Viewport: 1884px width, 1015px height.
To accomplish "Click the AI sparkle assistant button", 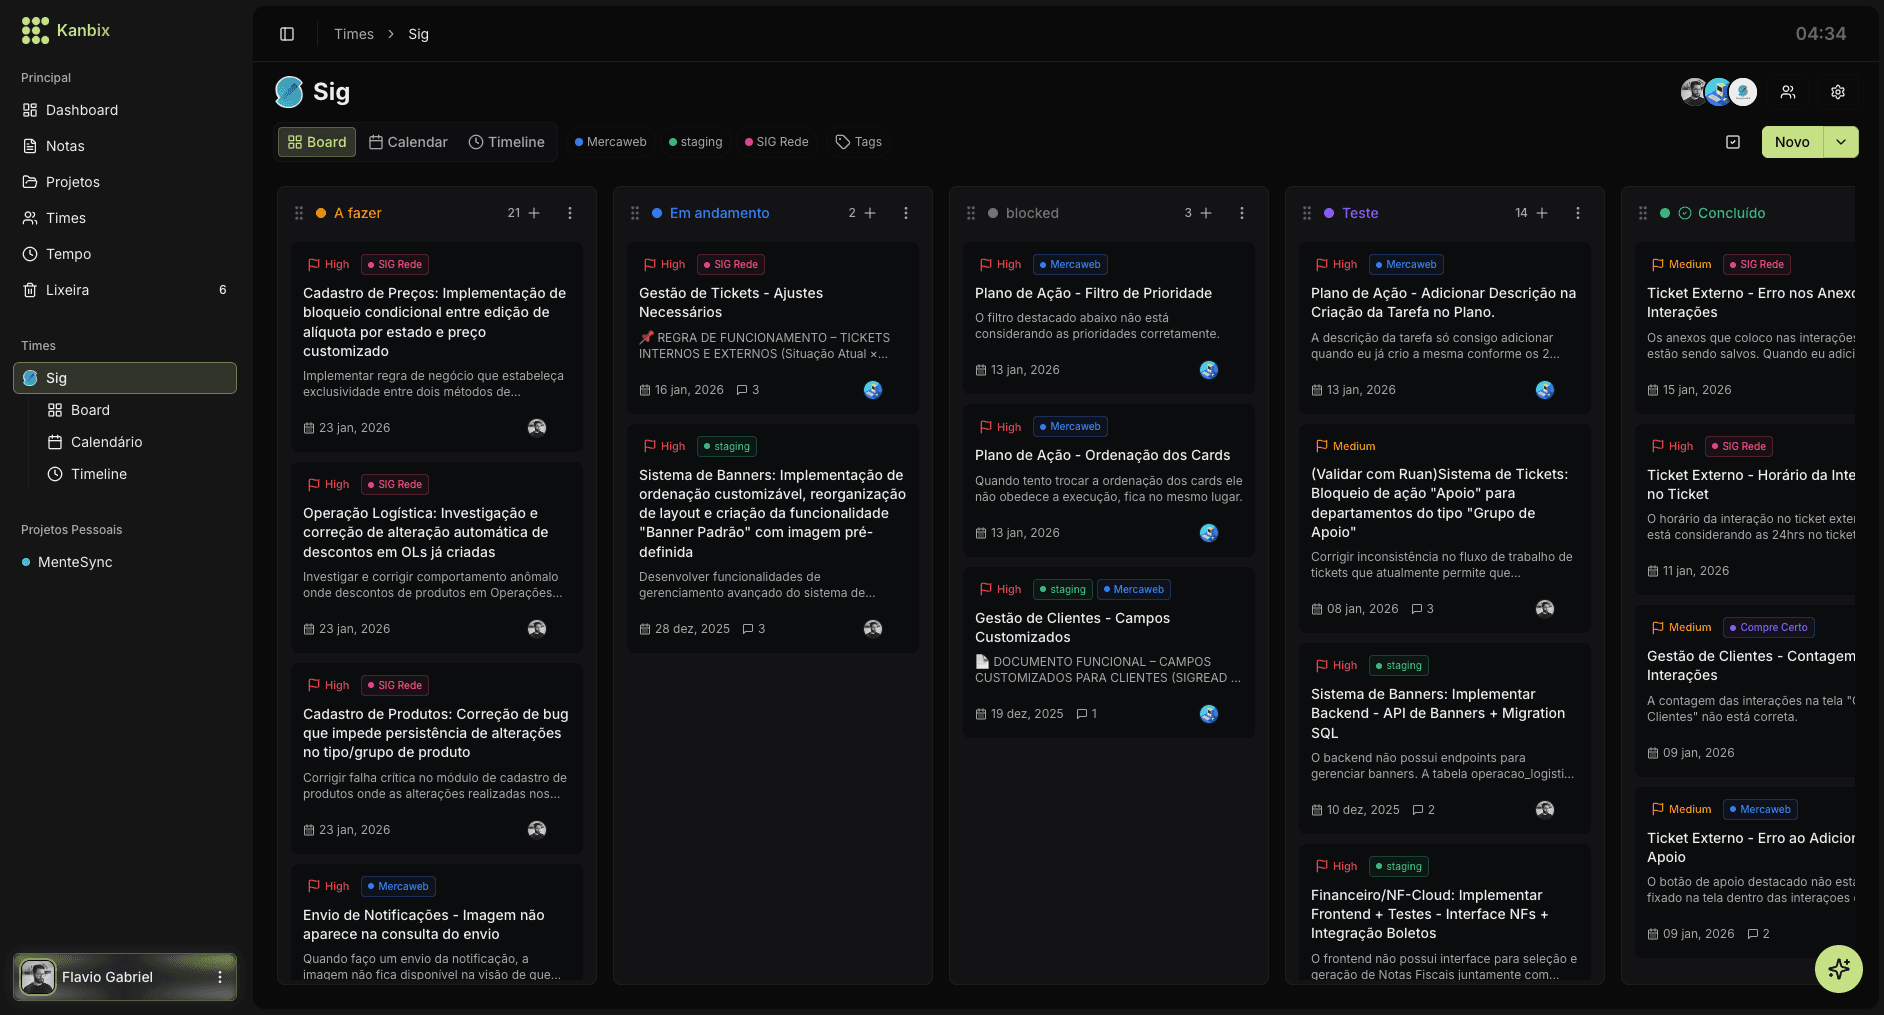I will point(1838,968).
